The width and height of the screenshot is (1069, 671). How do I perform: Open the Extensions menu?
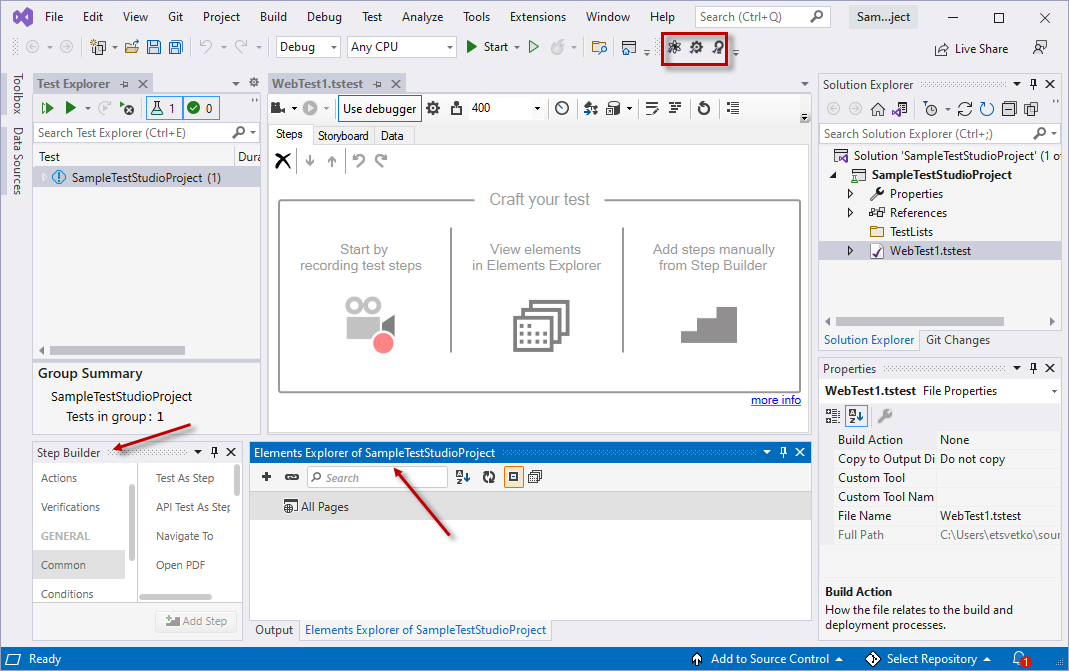click(x=537, y=17)
